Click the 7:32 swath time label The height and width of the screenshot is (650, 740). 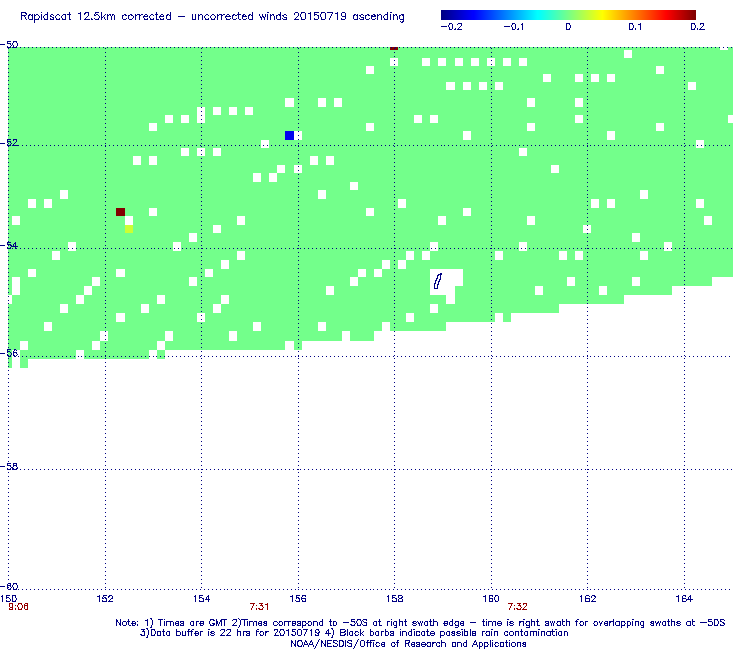click(x=517, y=607)
